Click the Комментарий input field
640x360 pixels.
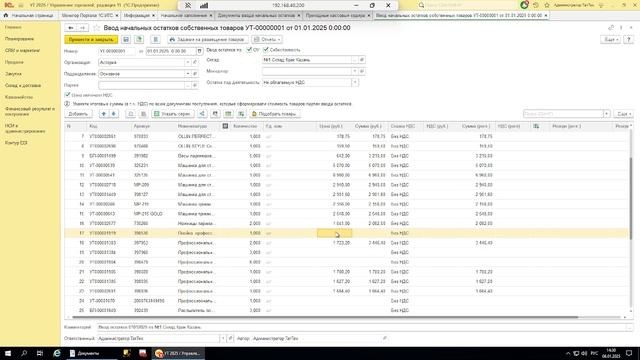(x=362, y=327)
